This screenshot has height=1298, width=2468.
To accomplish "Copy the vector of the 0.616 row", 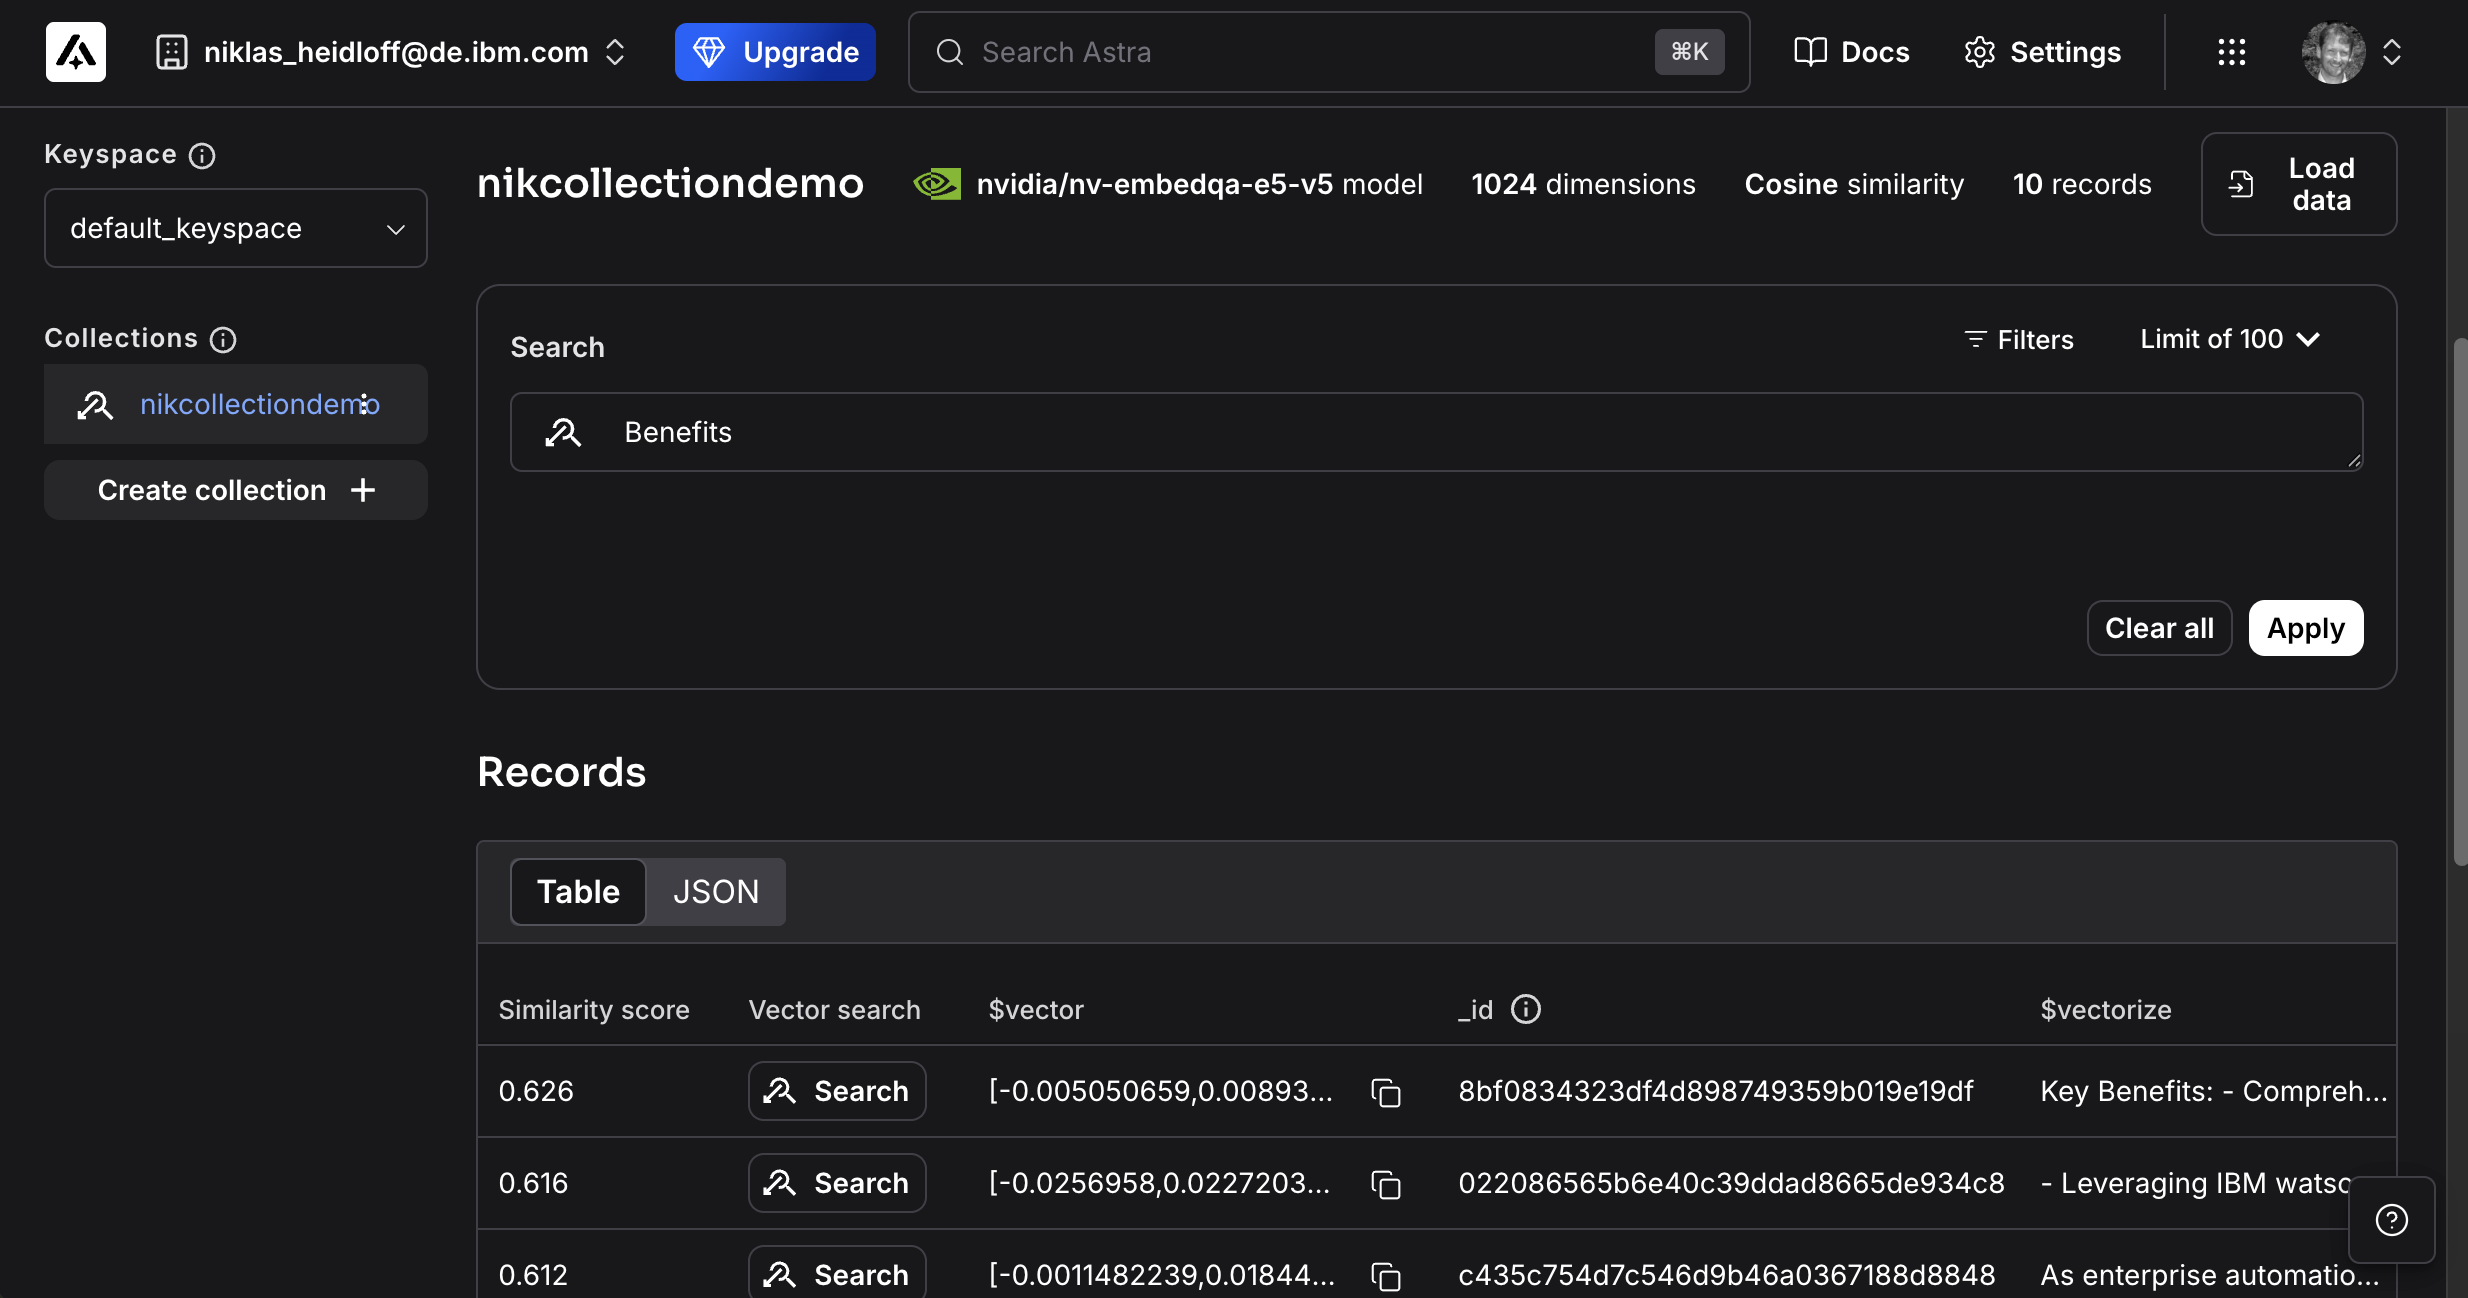I will (1386, 1184).
